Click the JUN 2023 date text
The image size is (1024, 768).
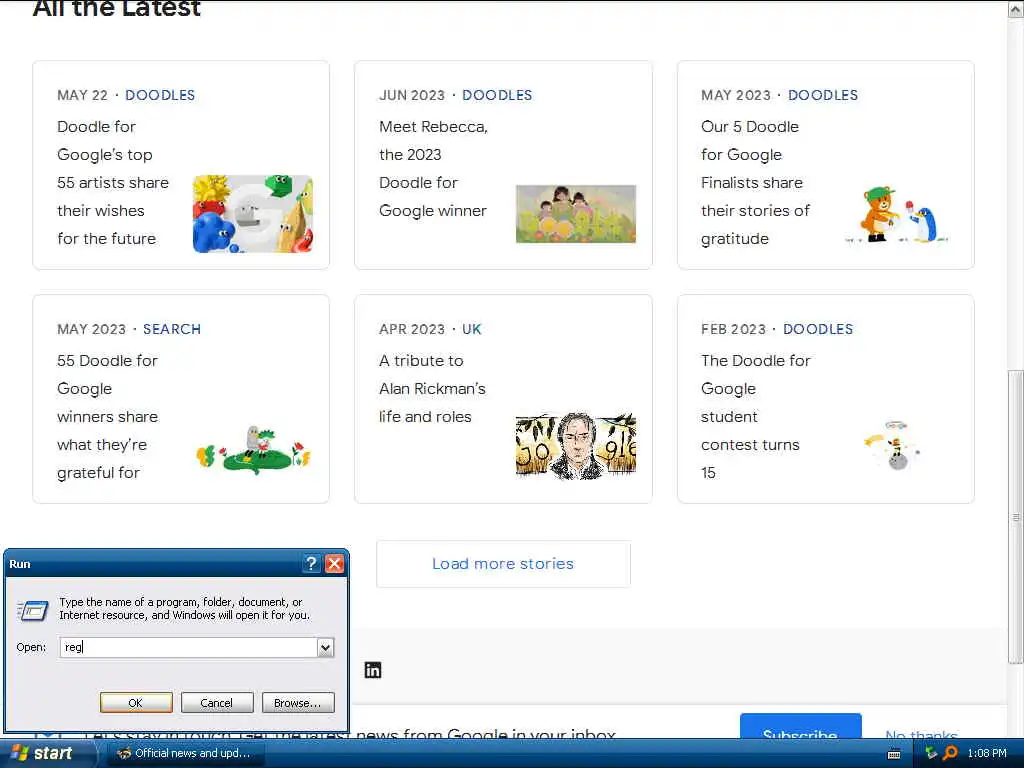[x=412, y=95]
